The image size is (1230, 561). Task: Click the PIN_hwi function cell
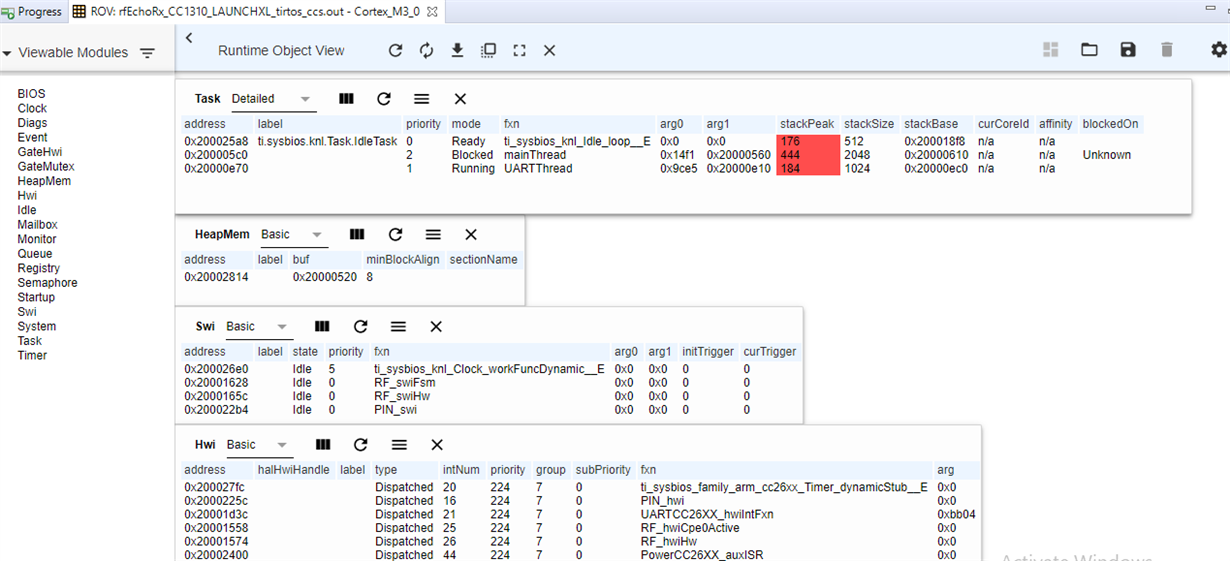662,500
